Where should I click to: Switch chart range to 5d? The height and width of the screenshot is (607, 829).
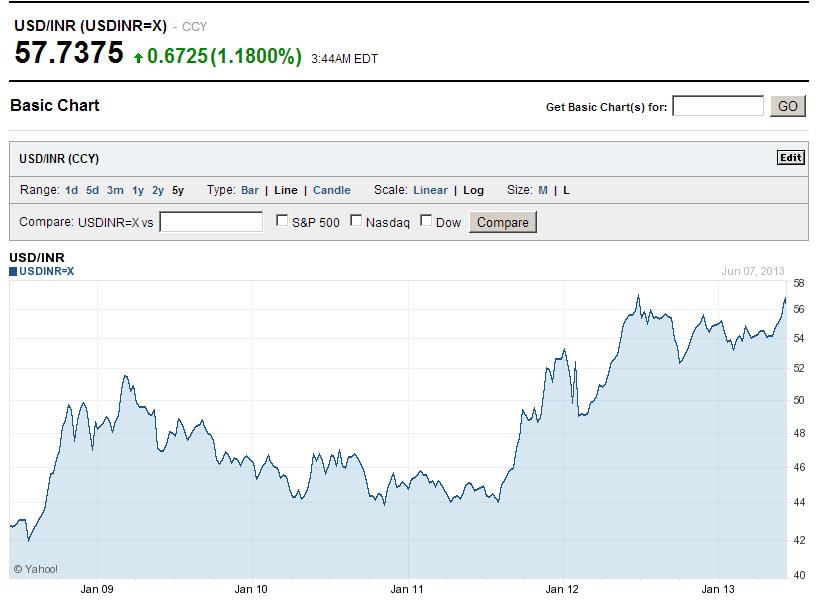point(92,190)
